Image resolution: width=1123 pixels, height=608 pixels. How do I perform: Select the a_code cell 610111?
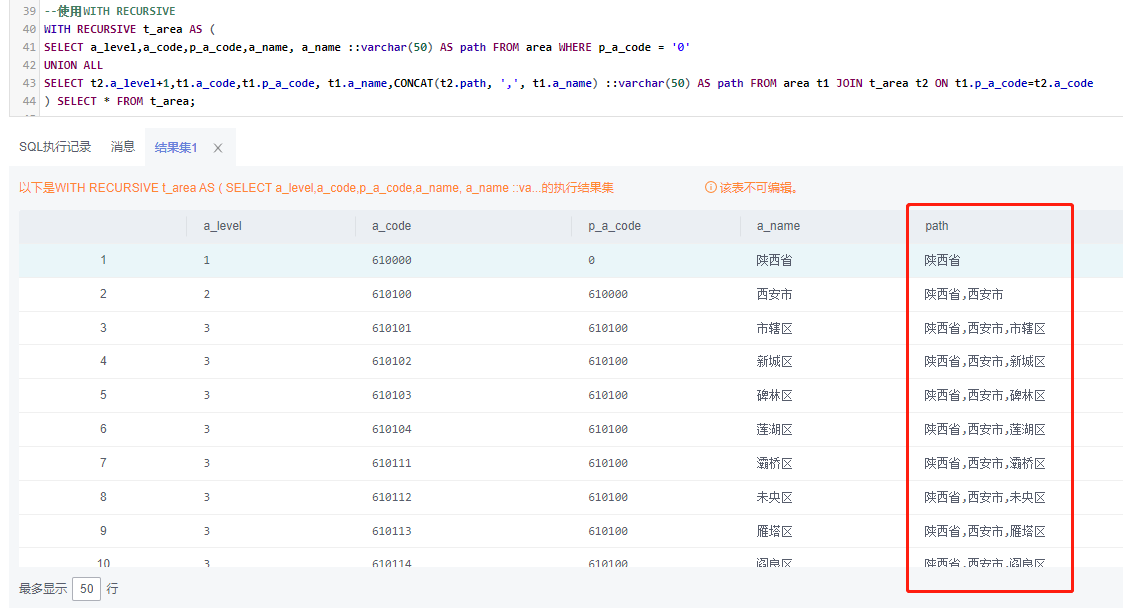(x=392, y=463)
